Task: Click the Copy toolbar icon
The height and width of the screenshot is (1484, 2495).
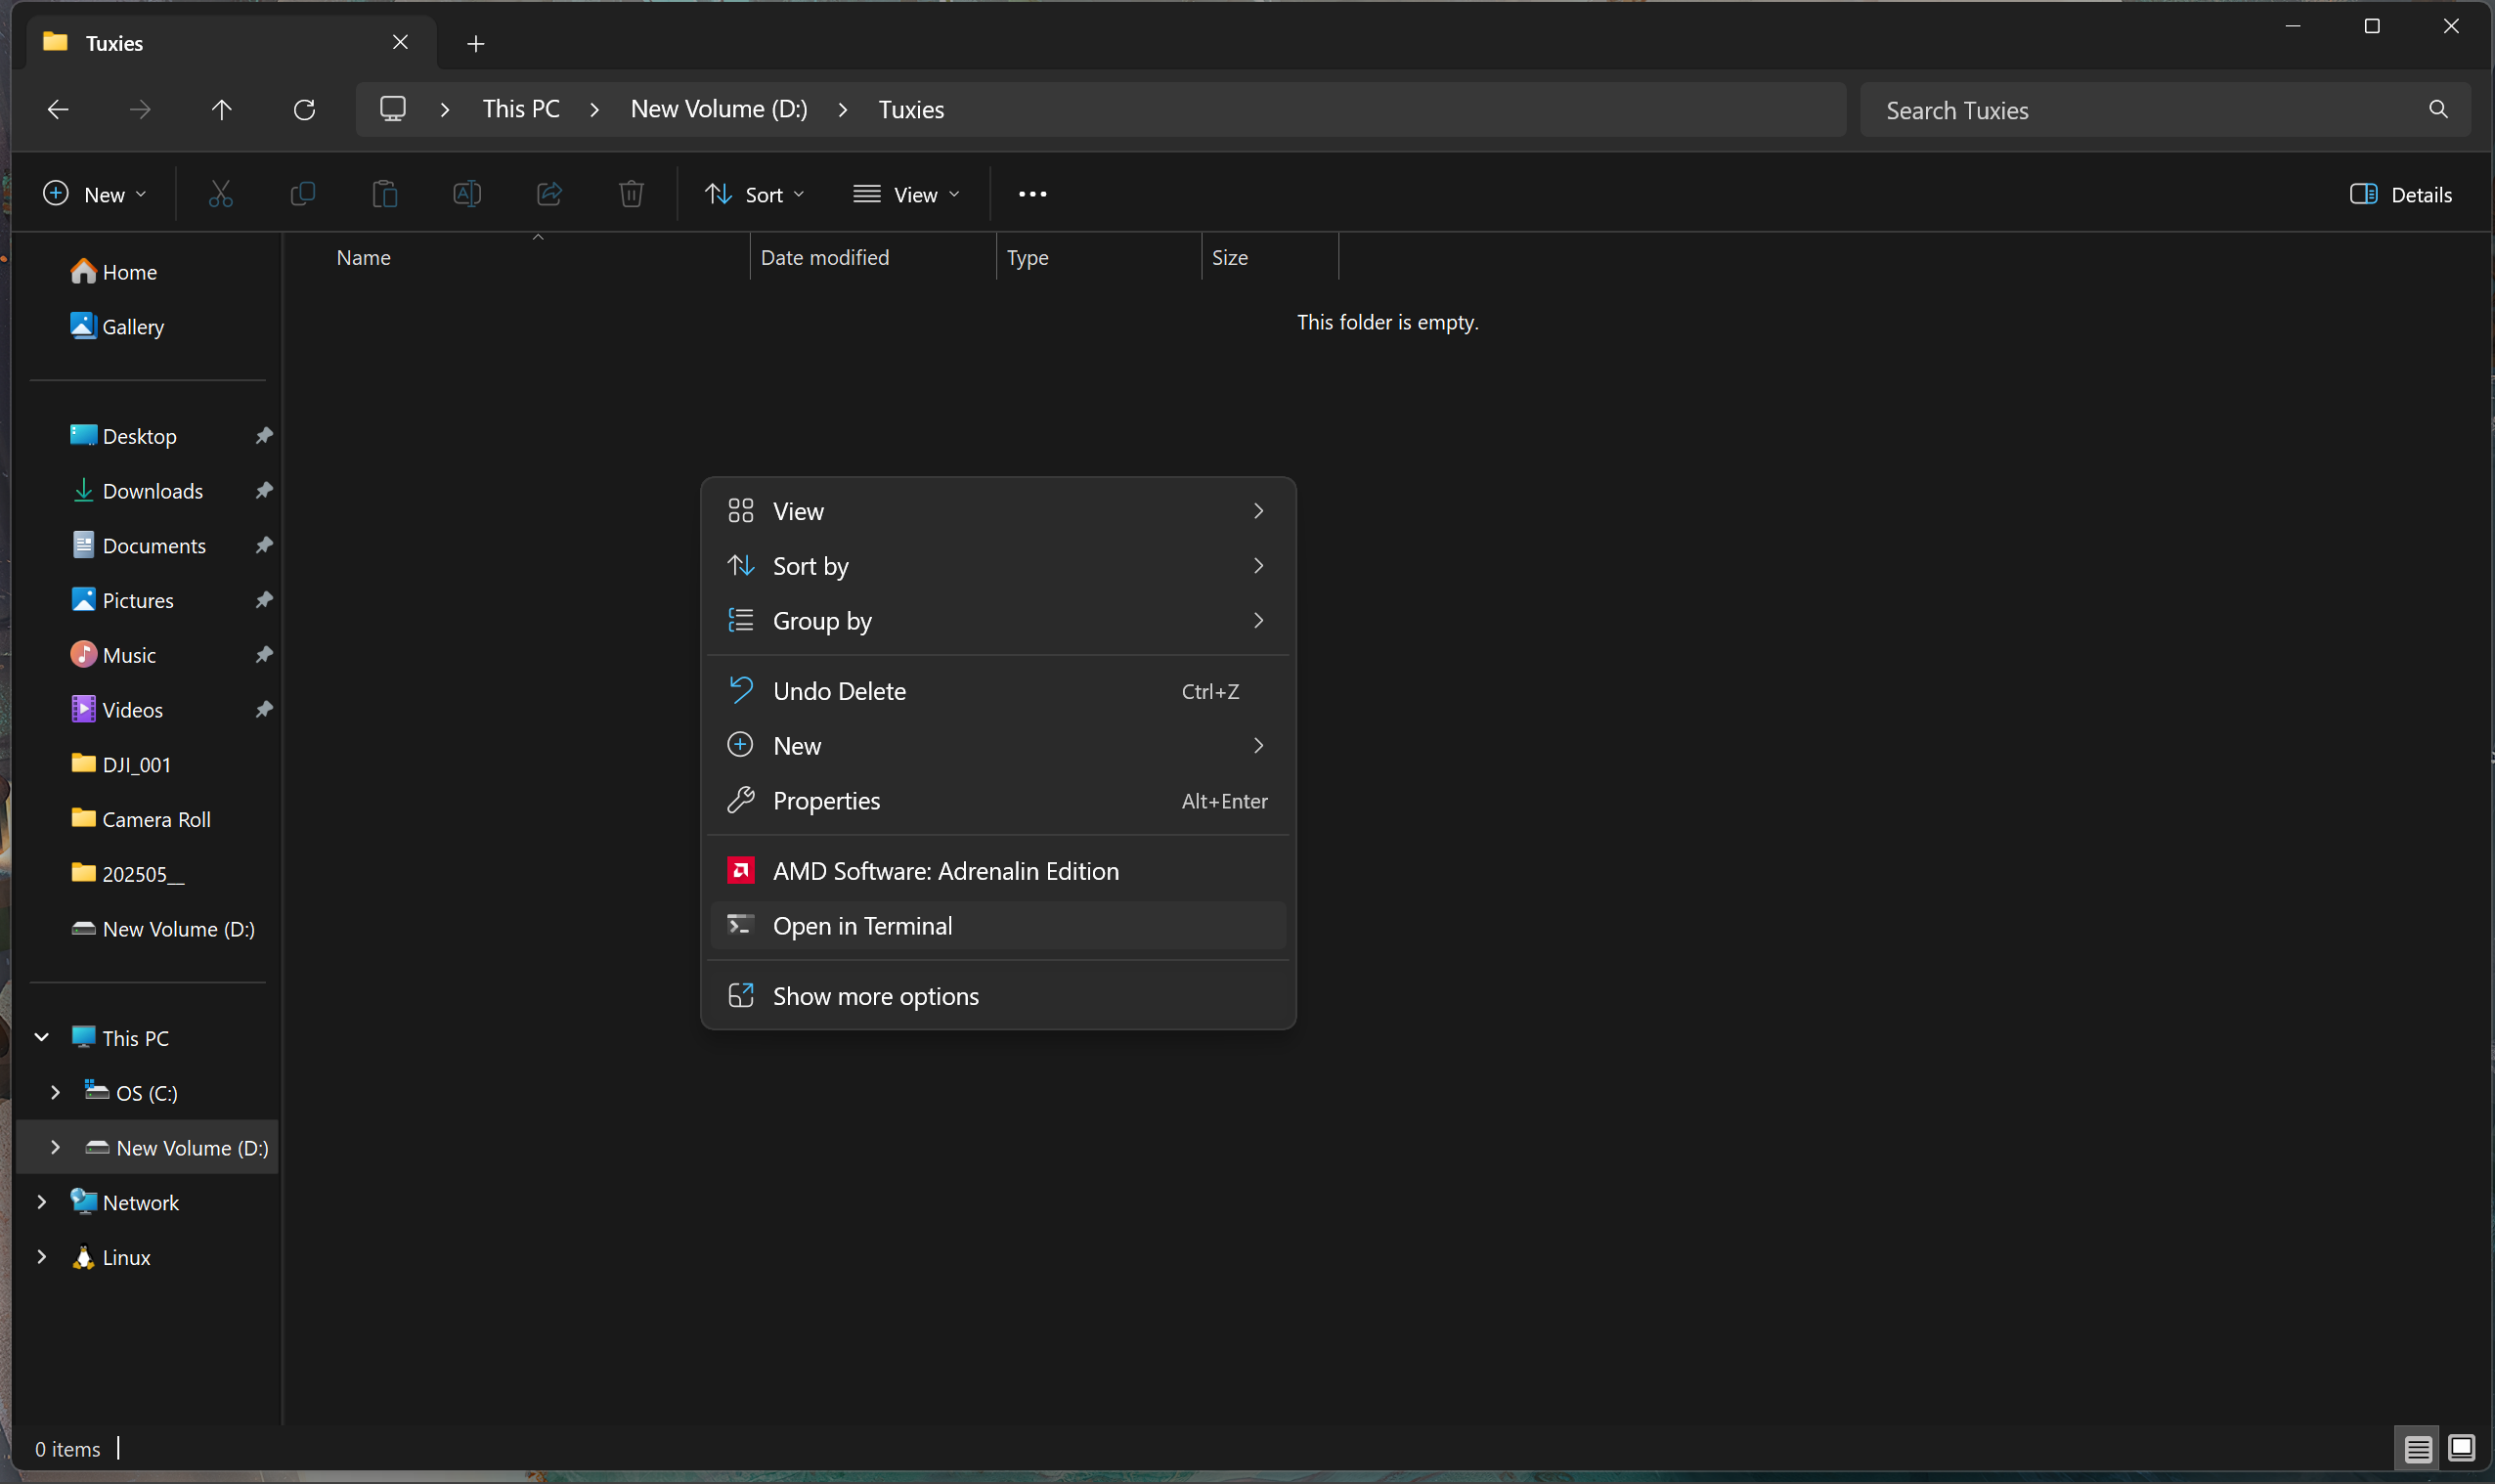Action: click(302, 194)
